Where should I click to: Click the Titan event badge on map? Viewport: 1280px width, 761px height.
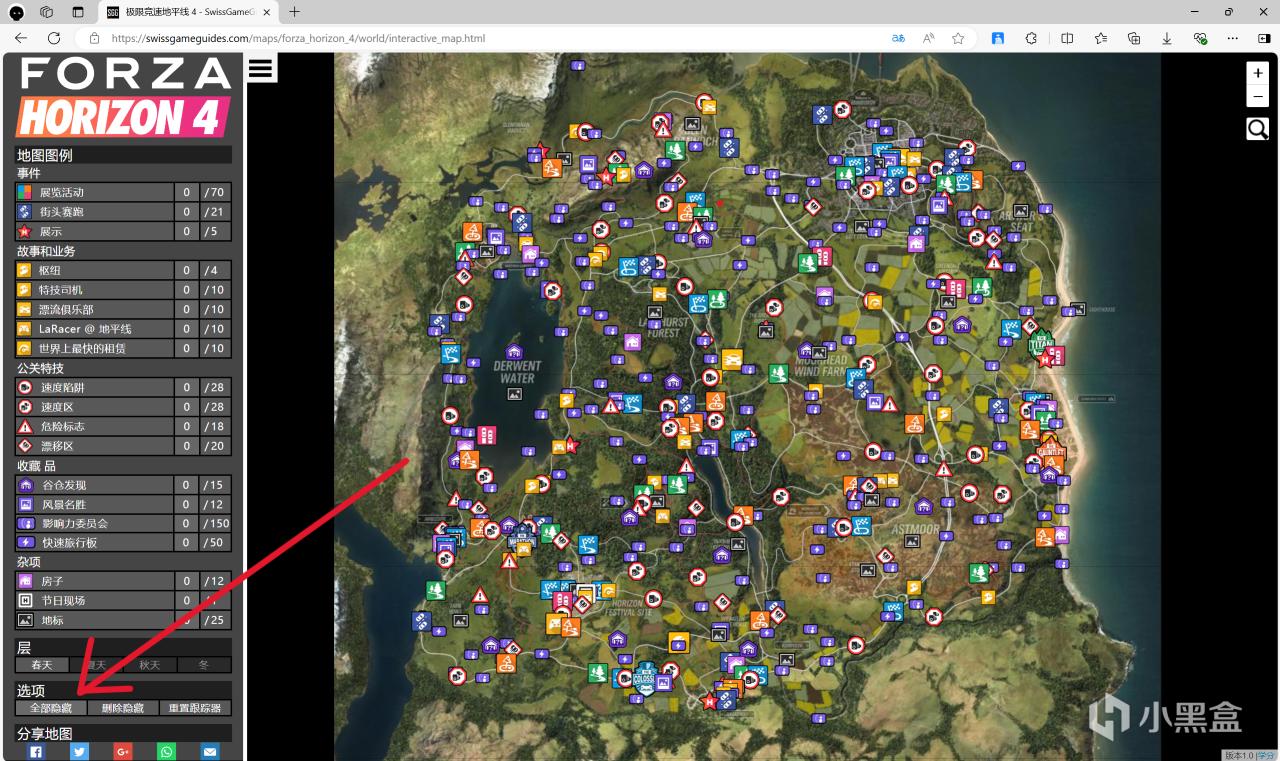[1041, 345]
